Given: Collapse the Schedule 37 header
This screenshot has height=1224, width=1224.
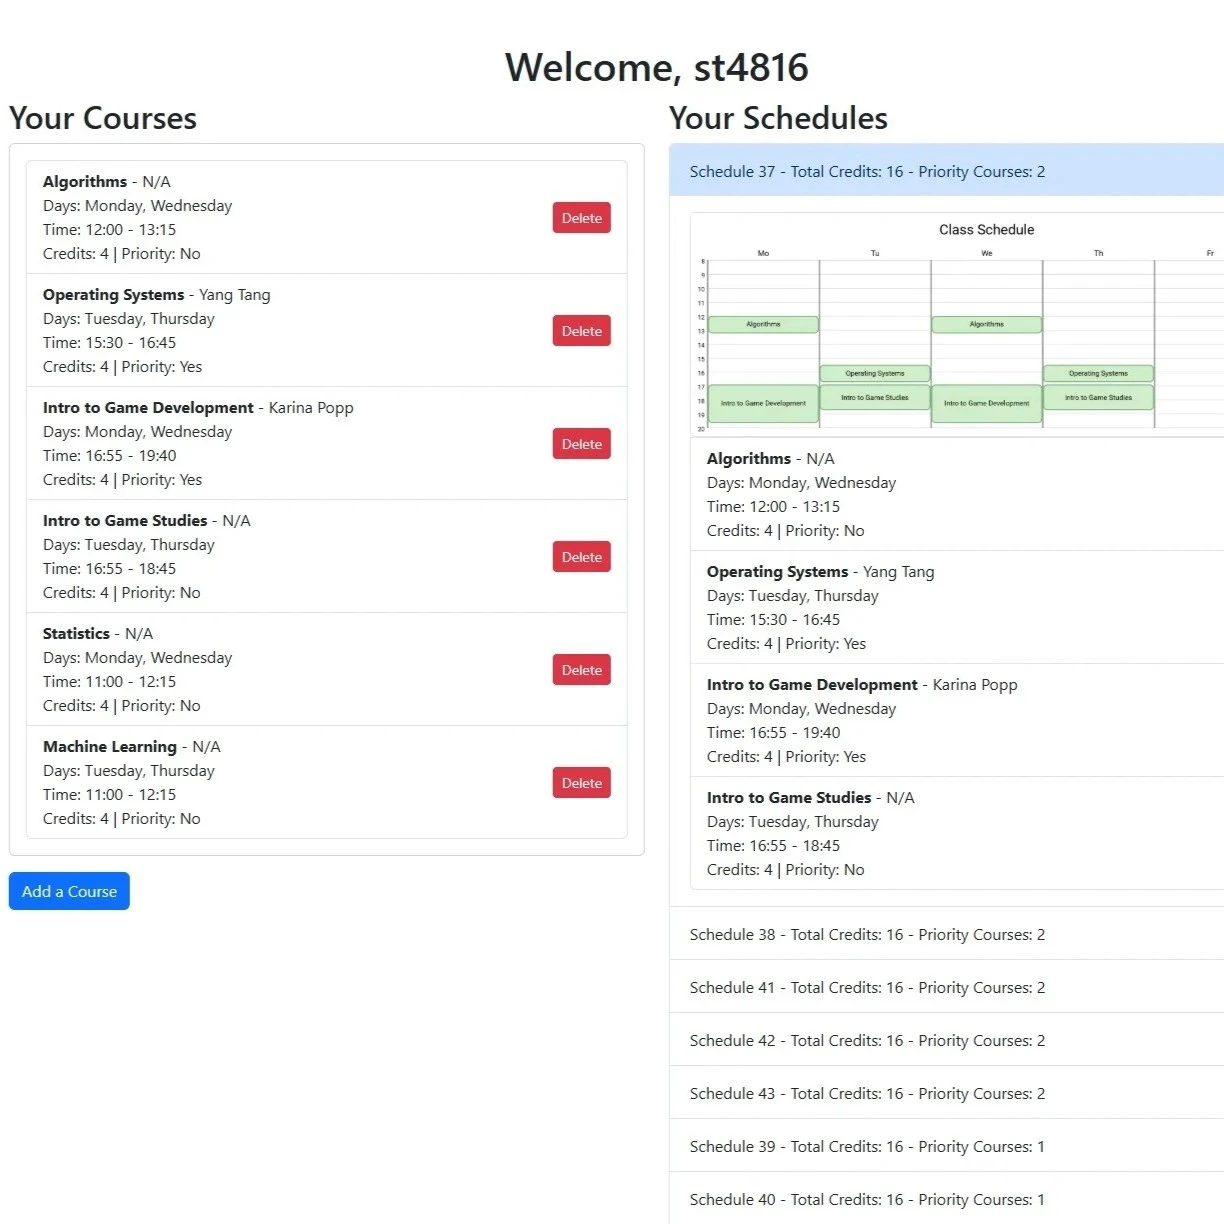Looking at the screenshot, I should click(867, 172).
